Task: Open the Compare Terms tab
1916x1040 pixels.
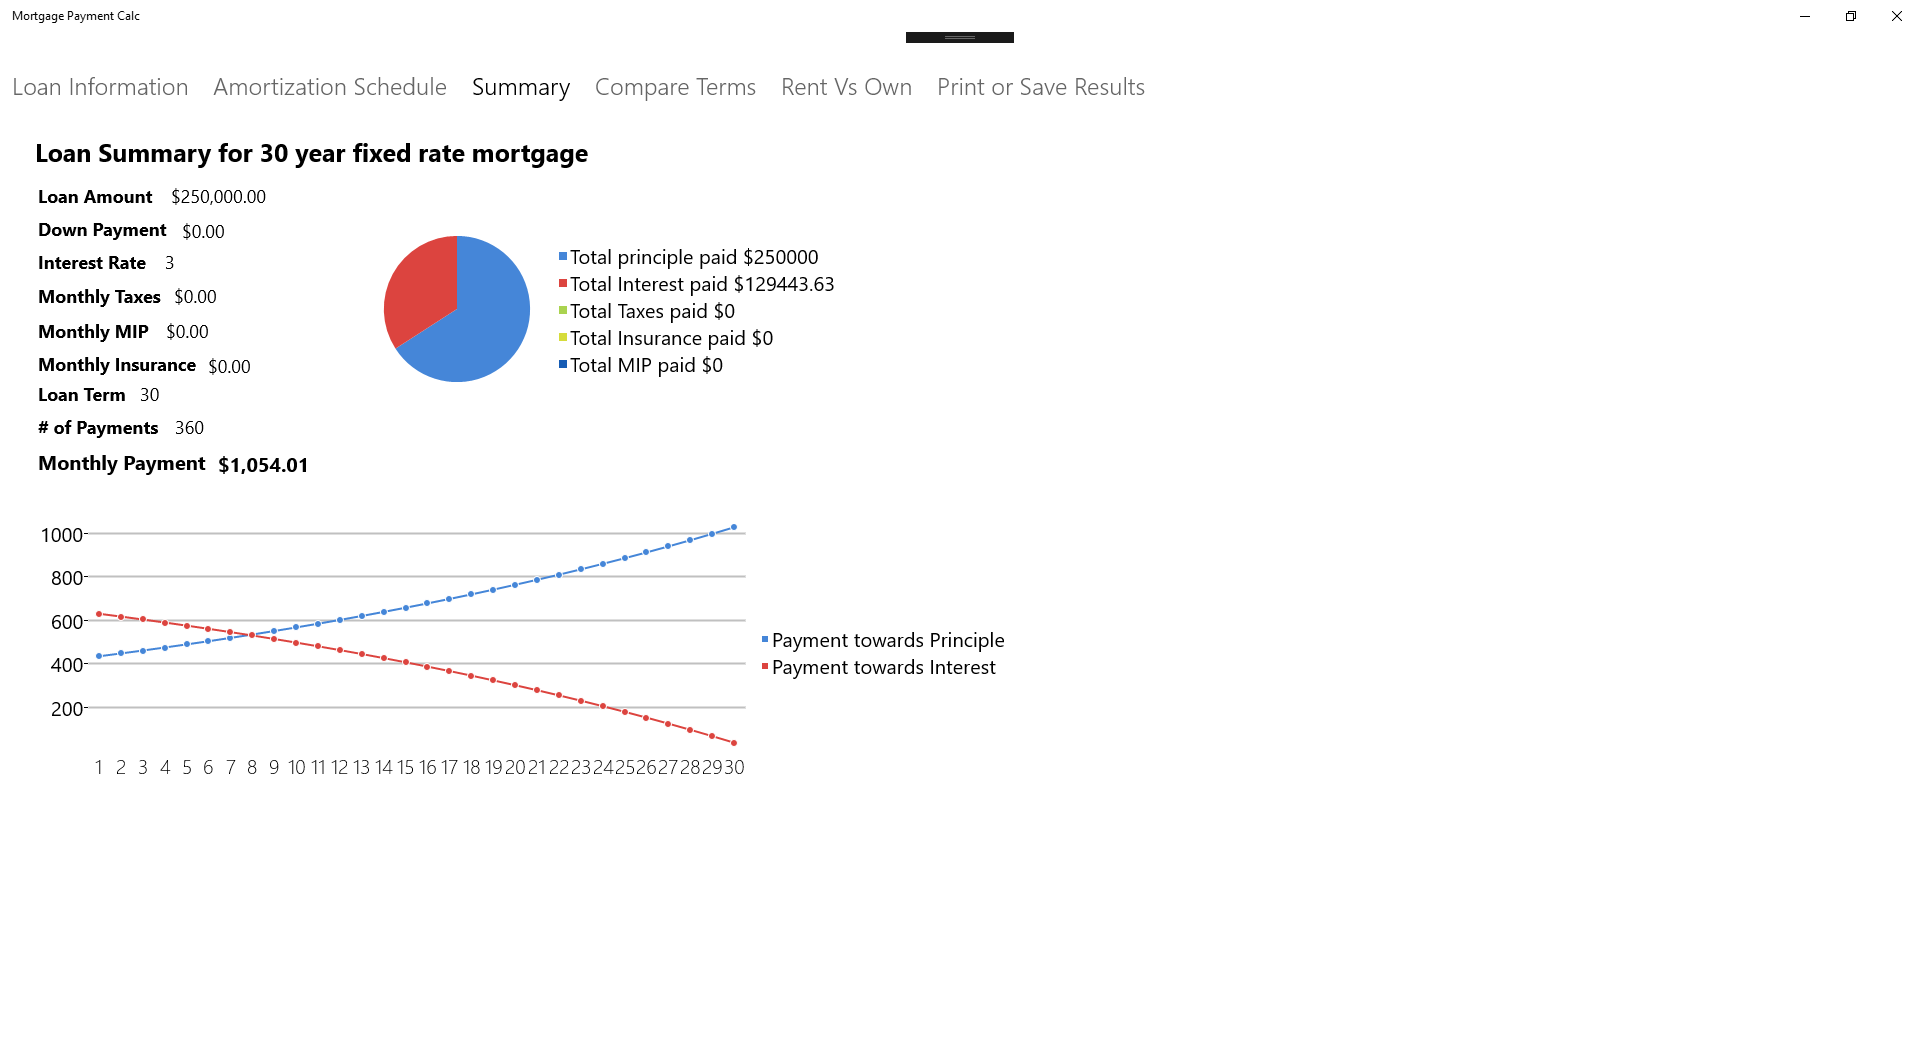Action: click(675, 88)
